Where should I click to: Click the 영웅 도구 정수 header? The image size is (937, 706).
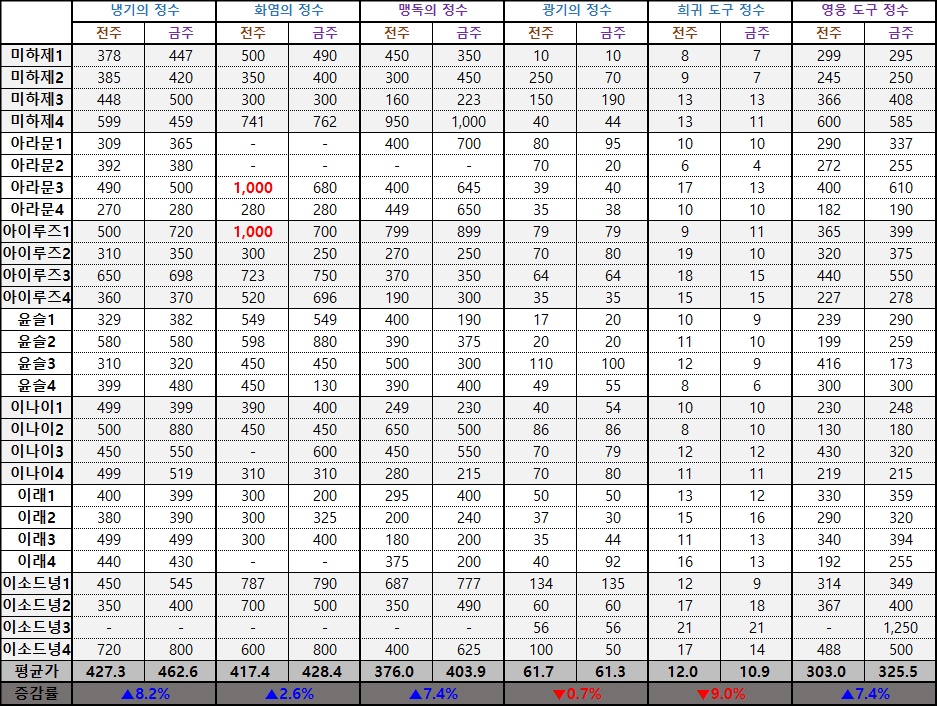[x=864, y=11]
